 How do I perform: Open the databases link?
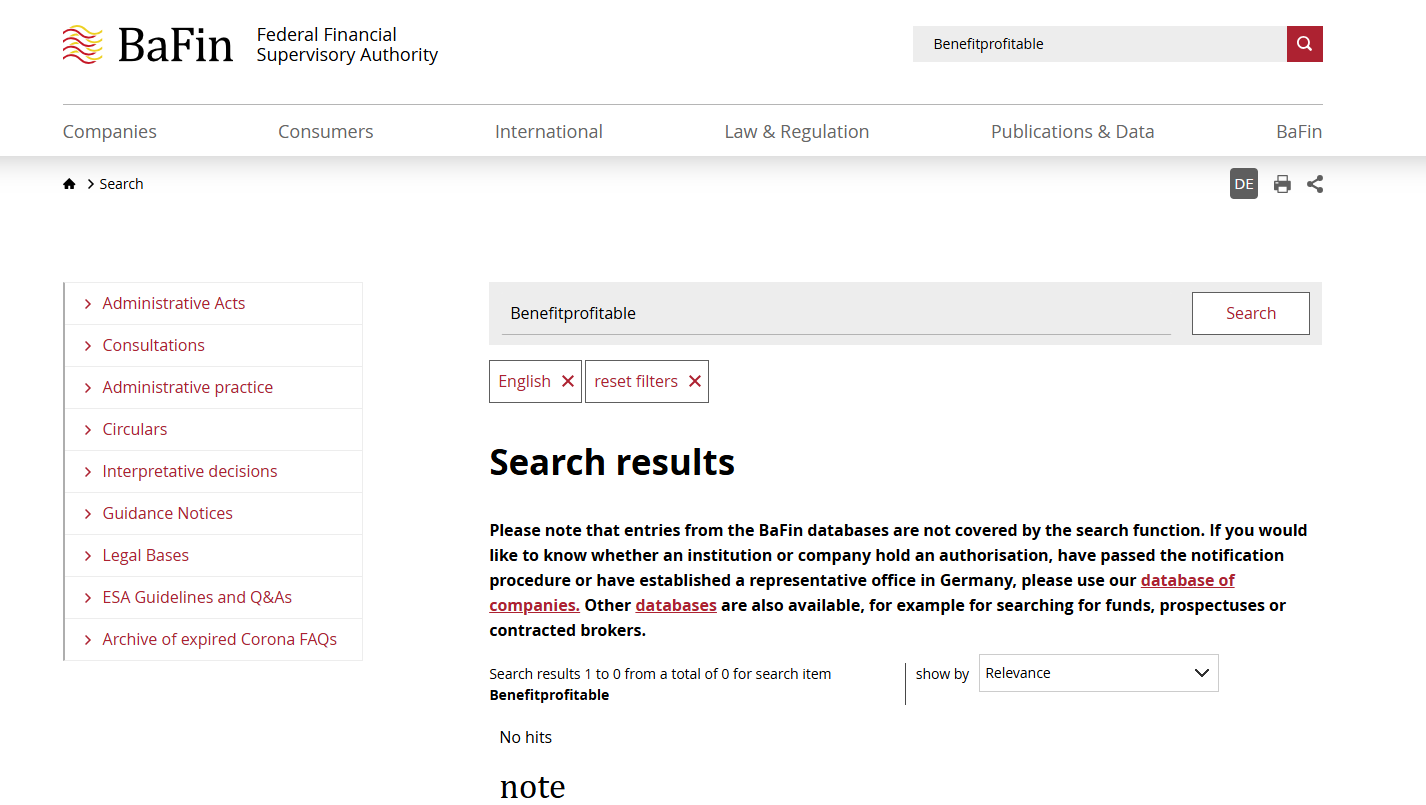click(675, 605)
